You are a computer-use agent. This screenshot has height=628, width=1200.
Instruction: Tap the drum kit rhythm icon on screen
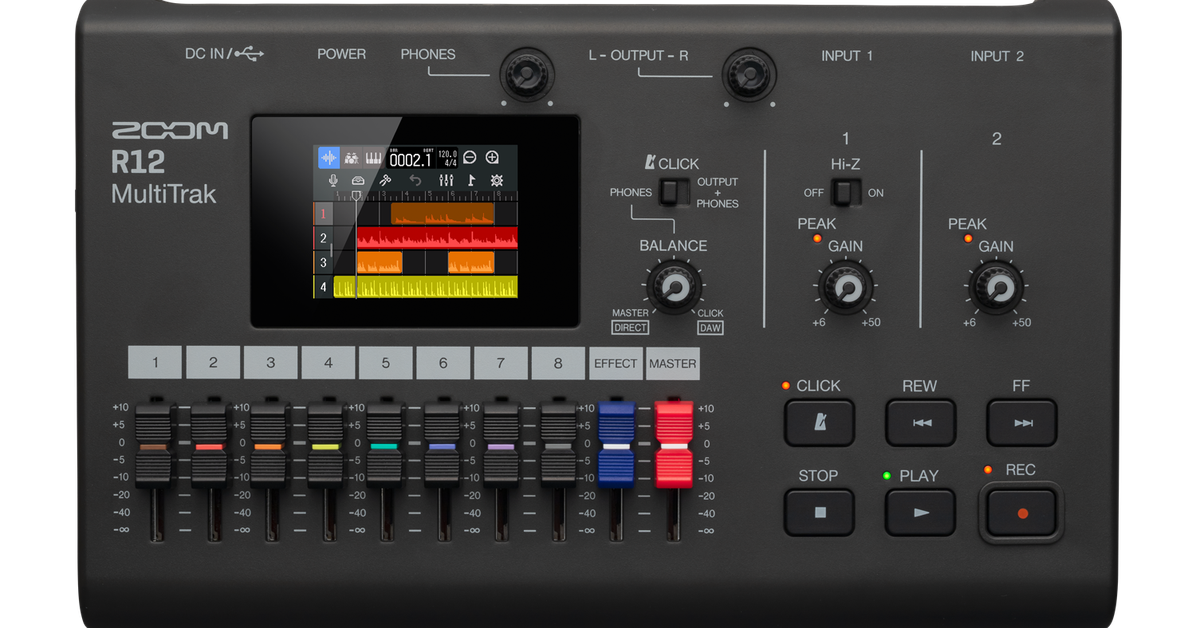point(351,158)
